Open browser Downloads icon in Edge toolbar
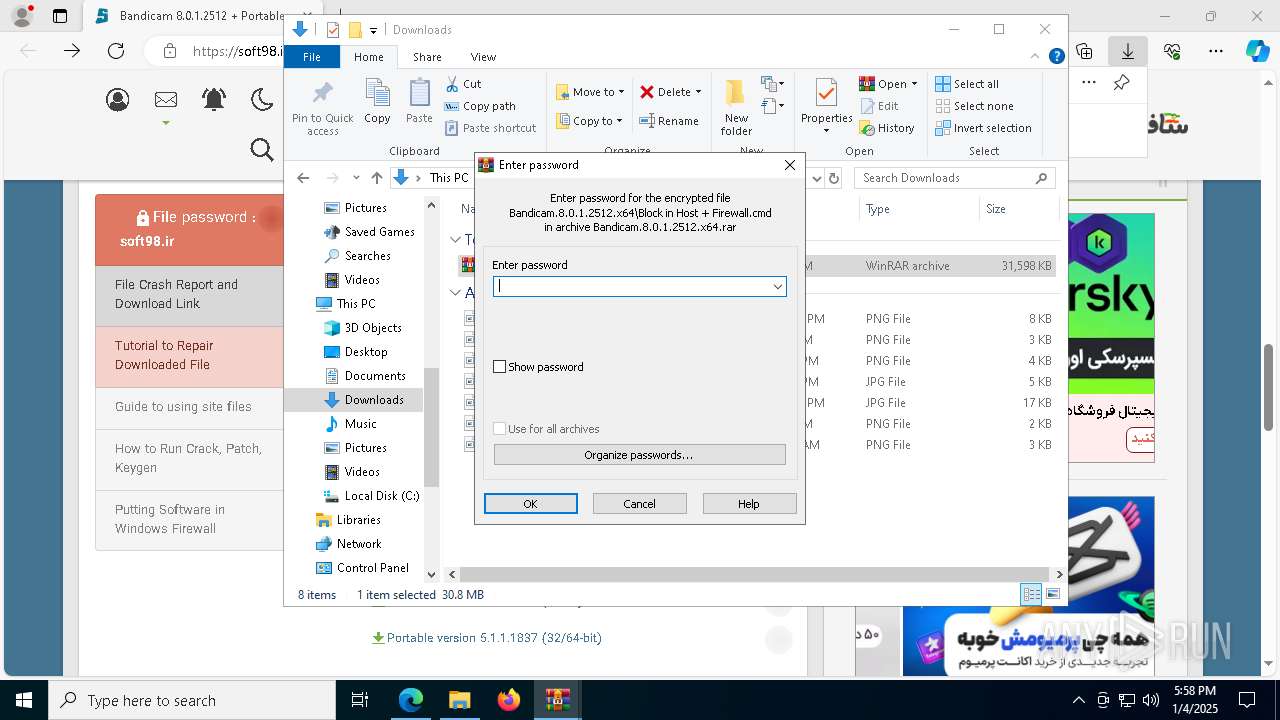This screenshot has height=720, width=1280. click(x=1128, y=51)
